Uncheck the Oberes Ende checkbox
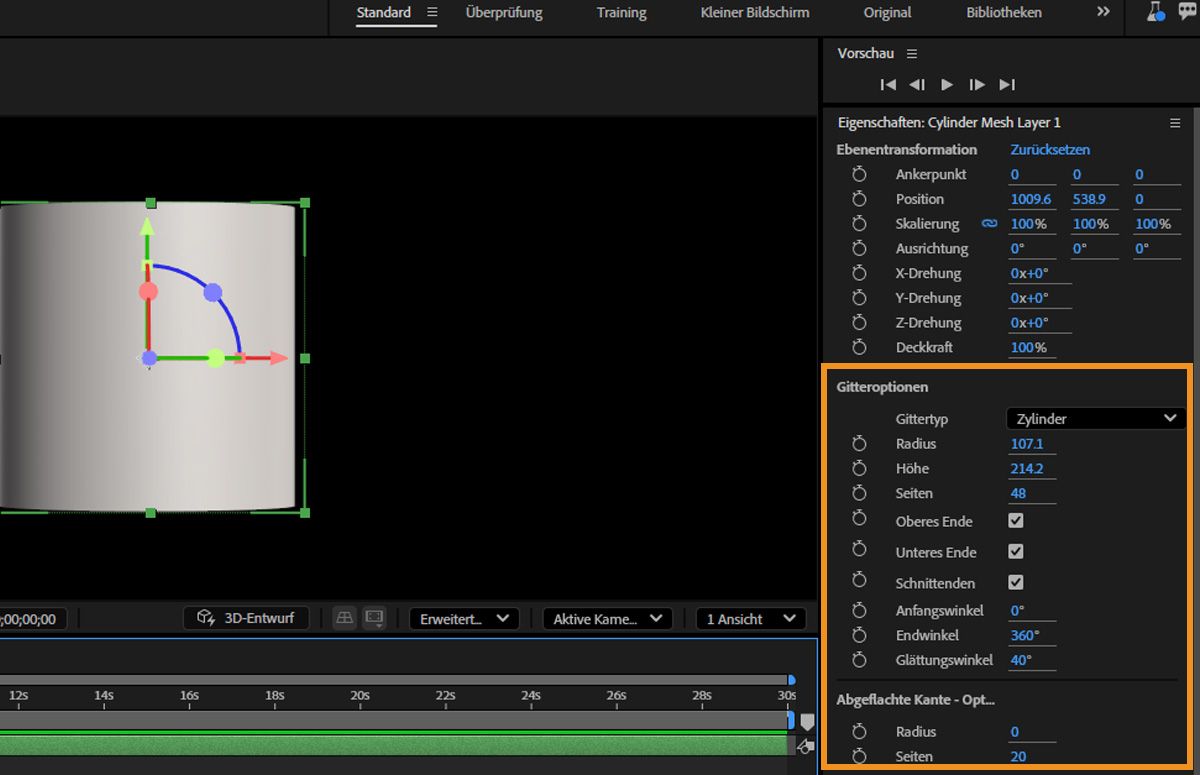This screenshot has width=1200, height=775. tap(1016, 521)
